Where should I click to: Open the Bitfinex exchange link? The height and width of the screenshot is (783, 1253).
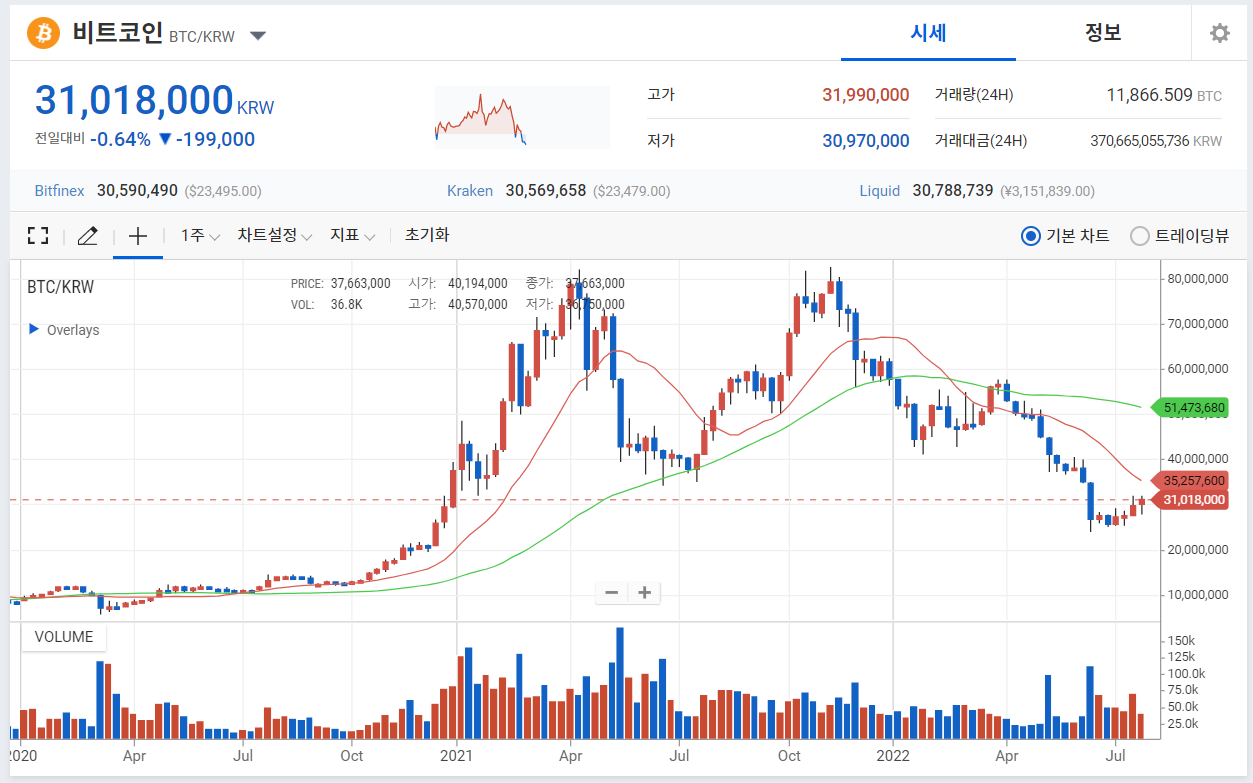tap(60, 190)
